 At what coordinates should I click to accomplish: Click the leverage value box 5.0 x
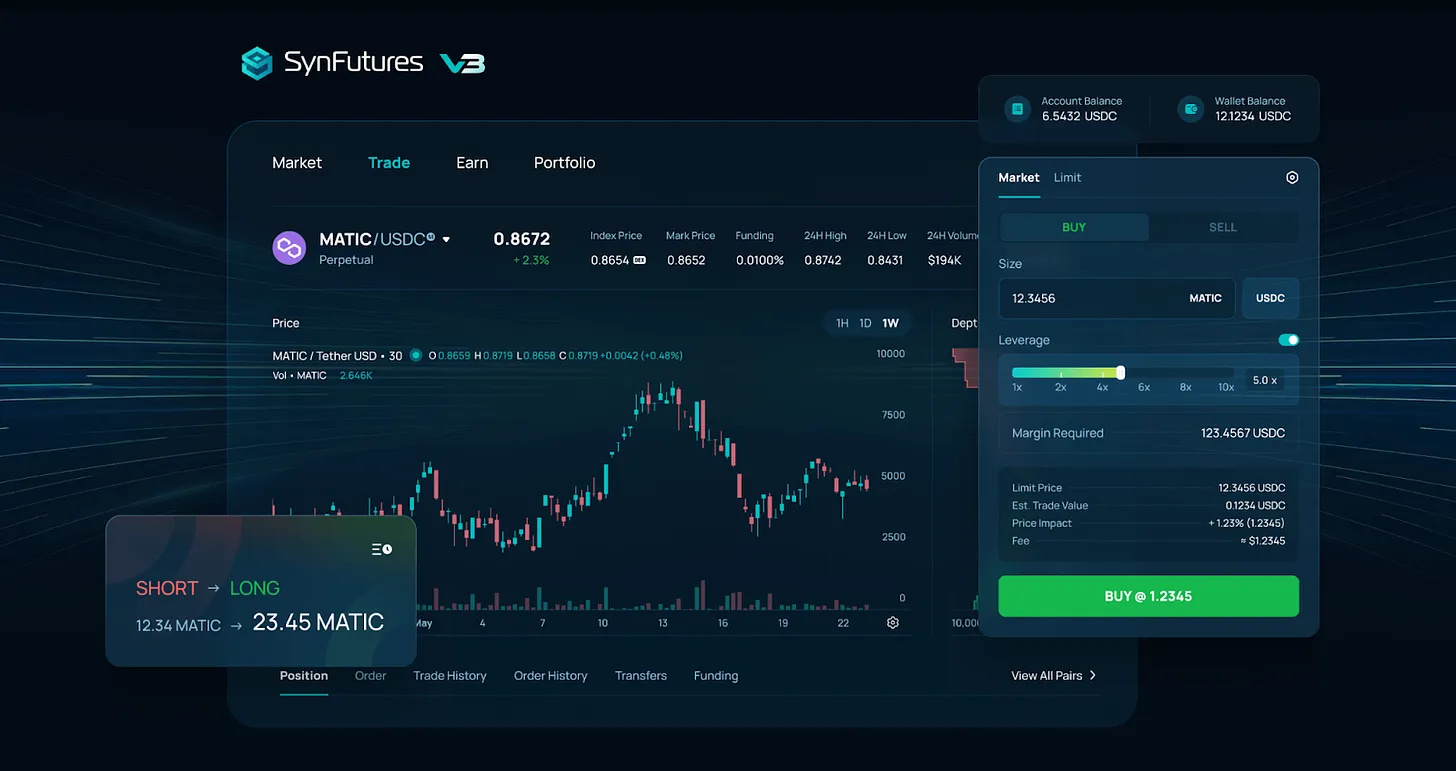pyautogui.click(x=1265, y=380)
